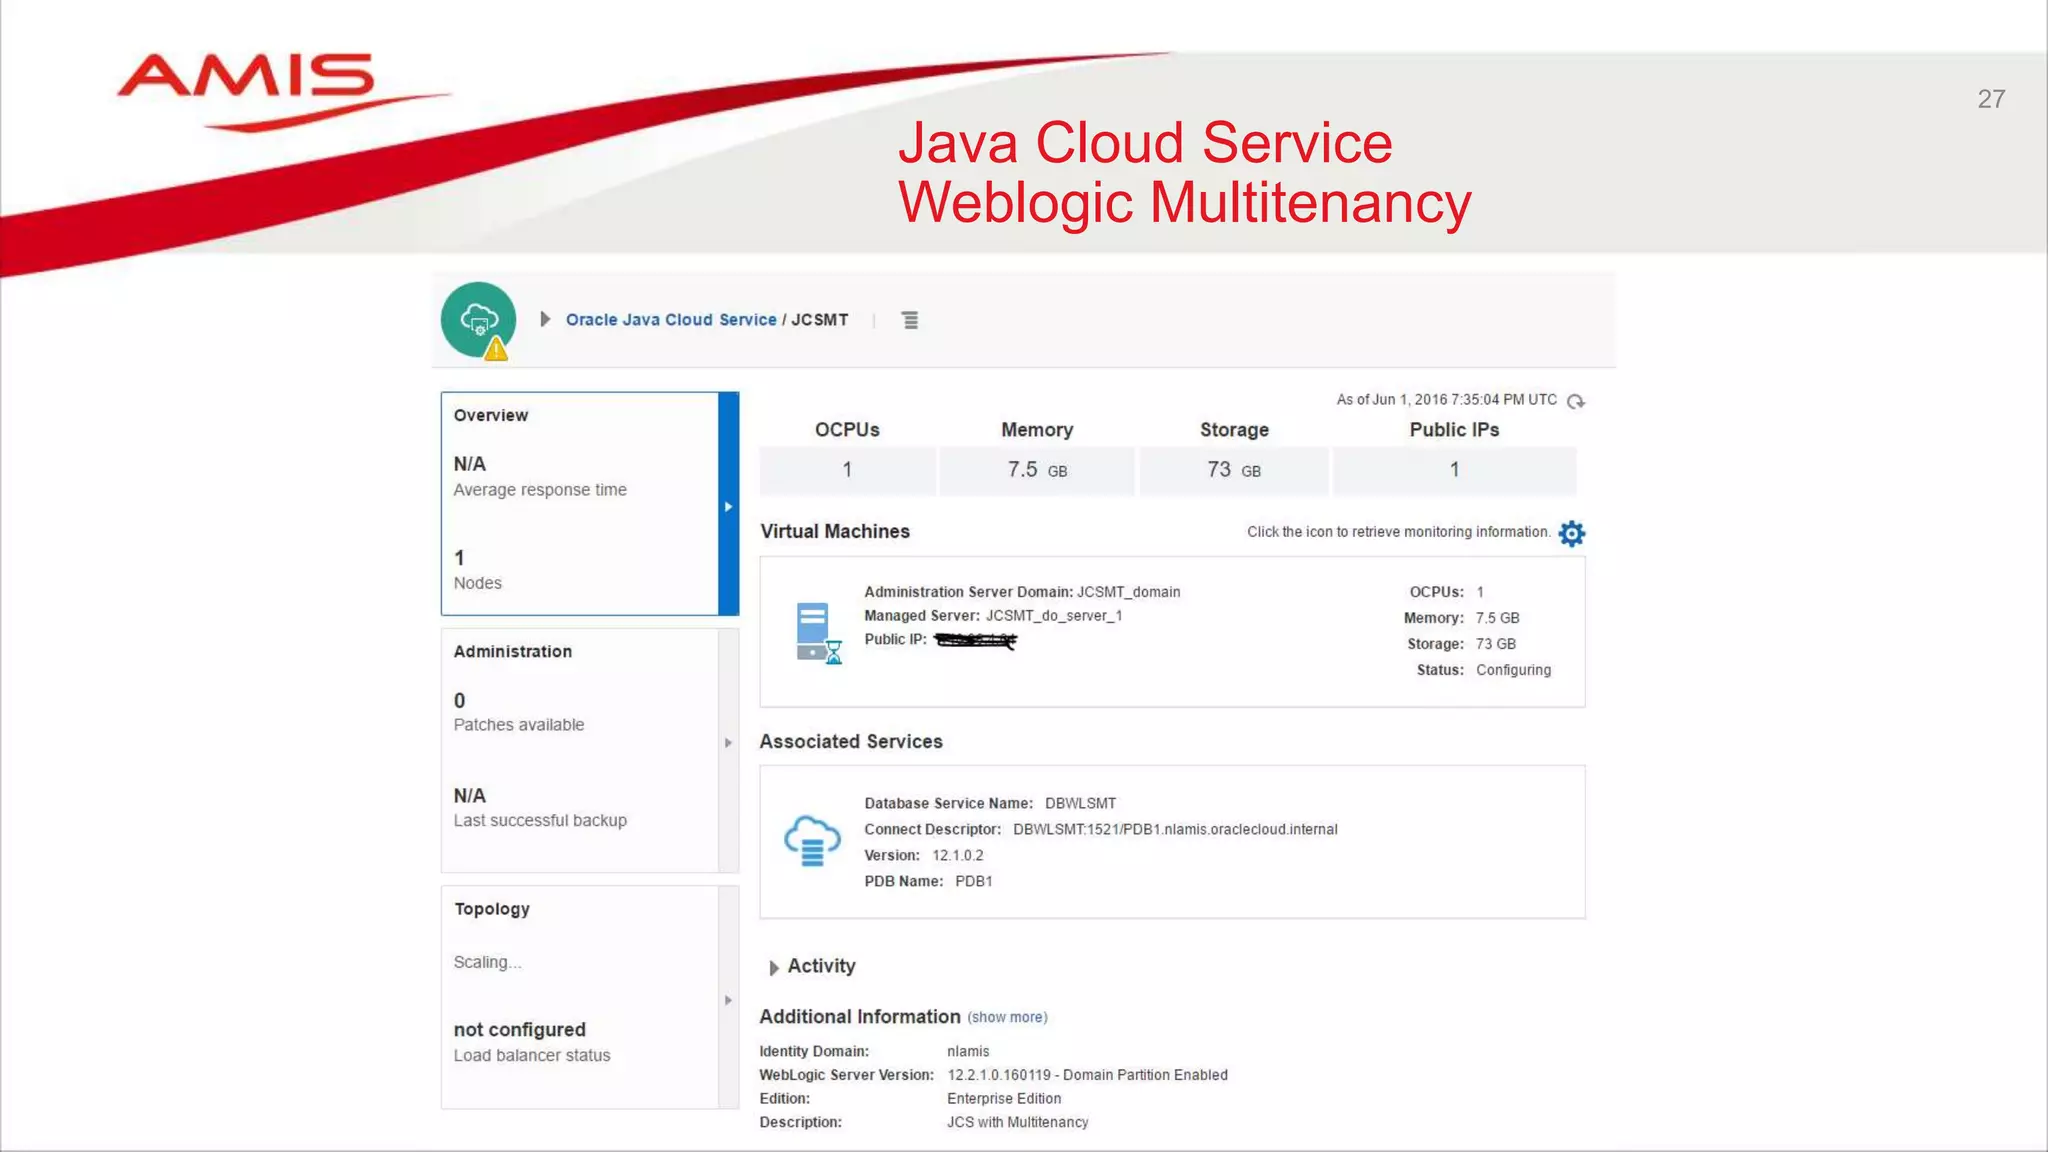Click the Virtual Machines heading

pyautogui.click(x=835, y=532)
